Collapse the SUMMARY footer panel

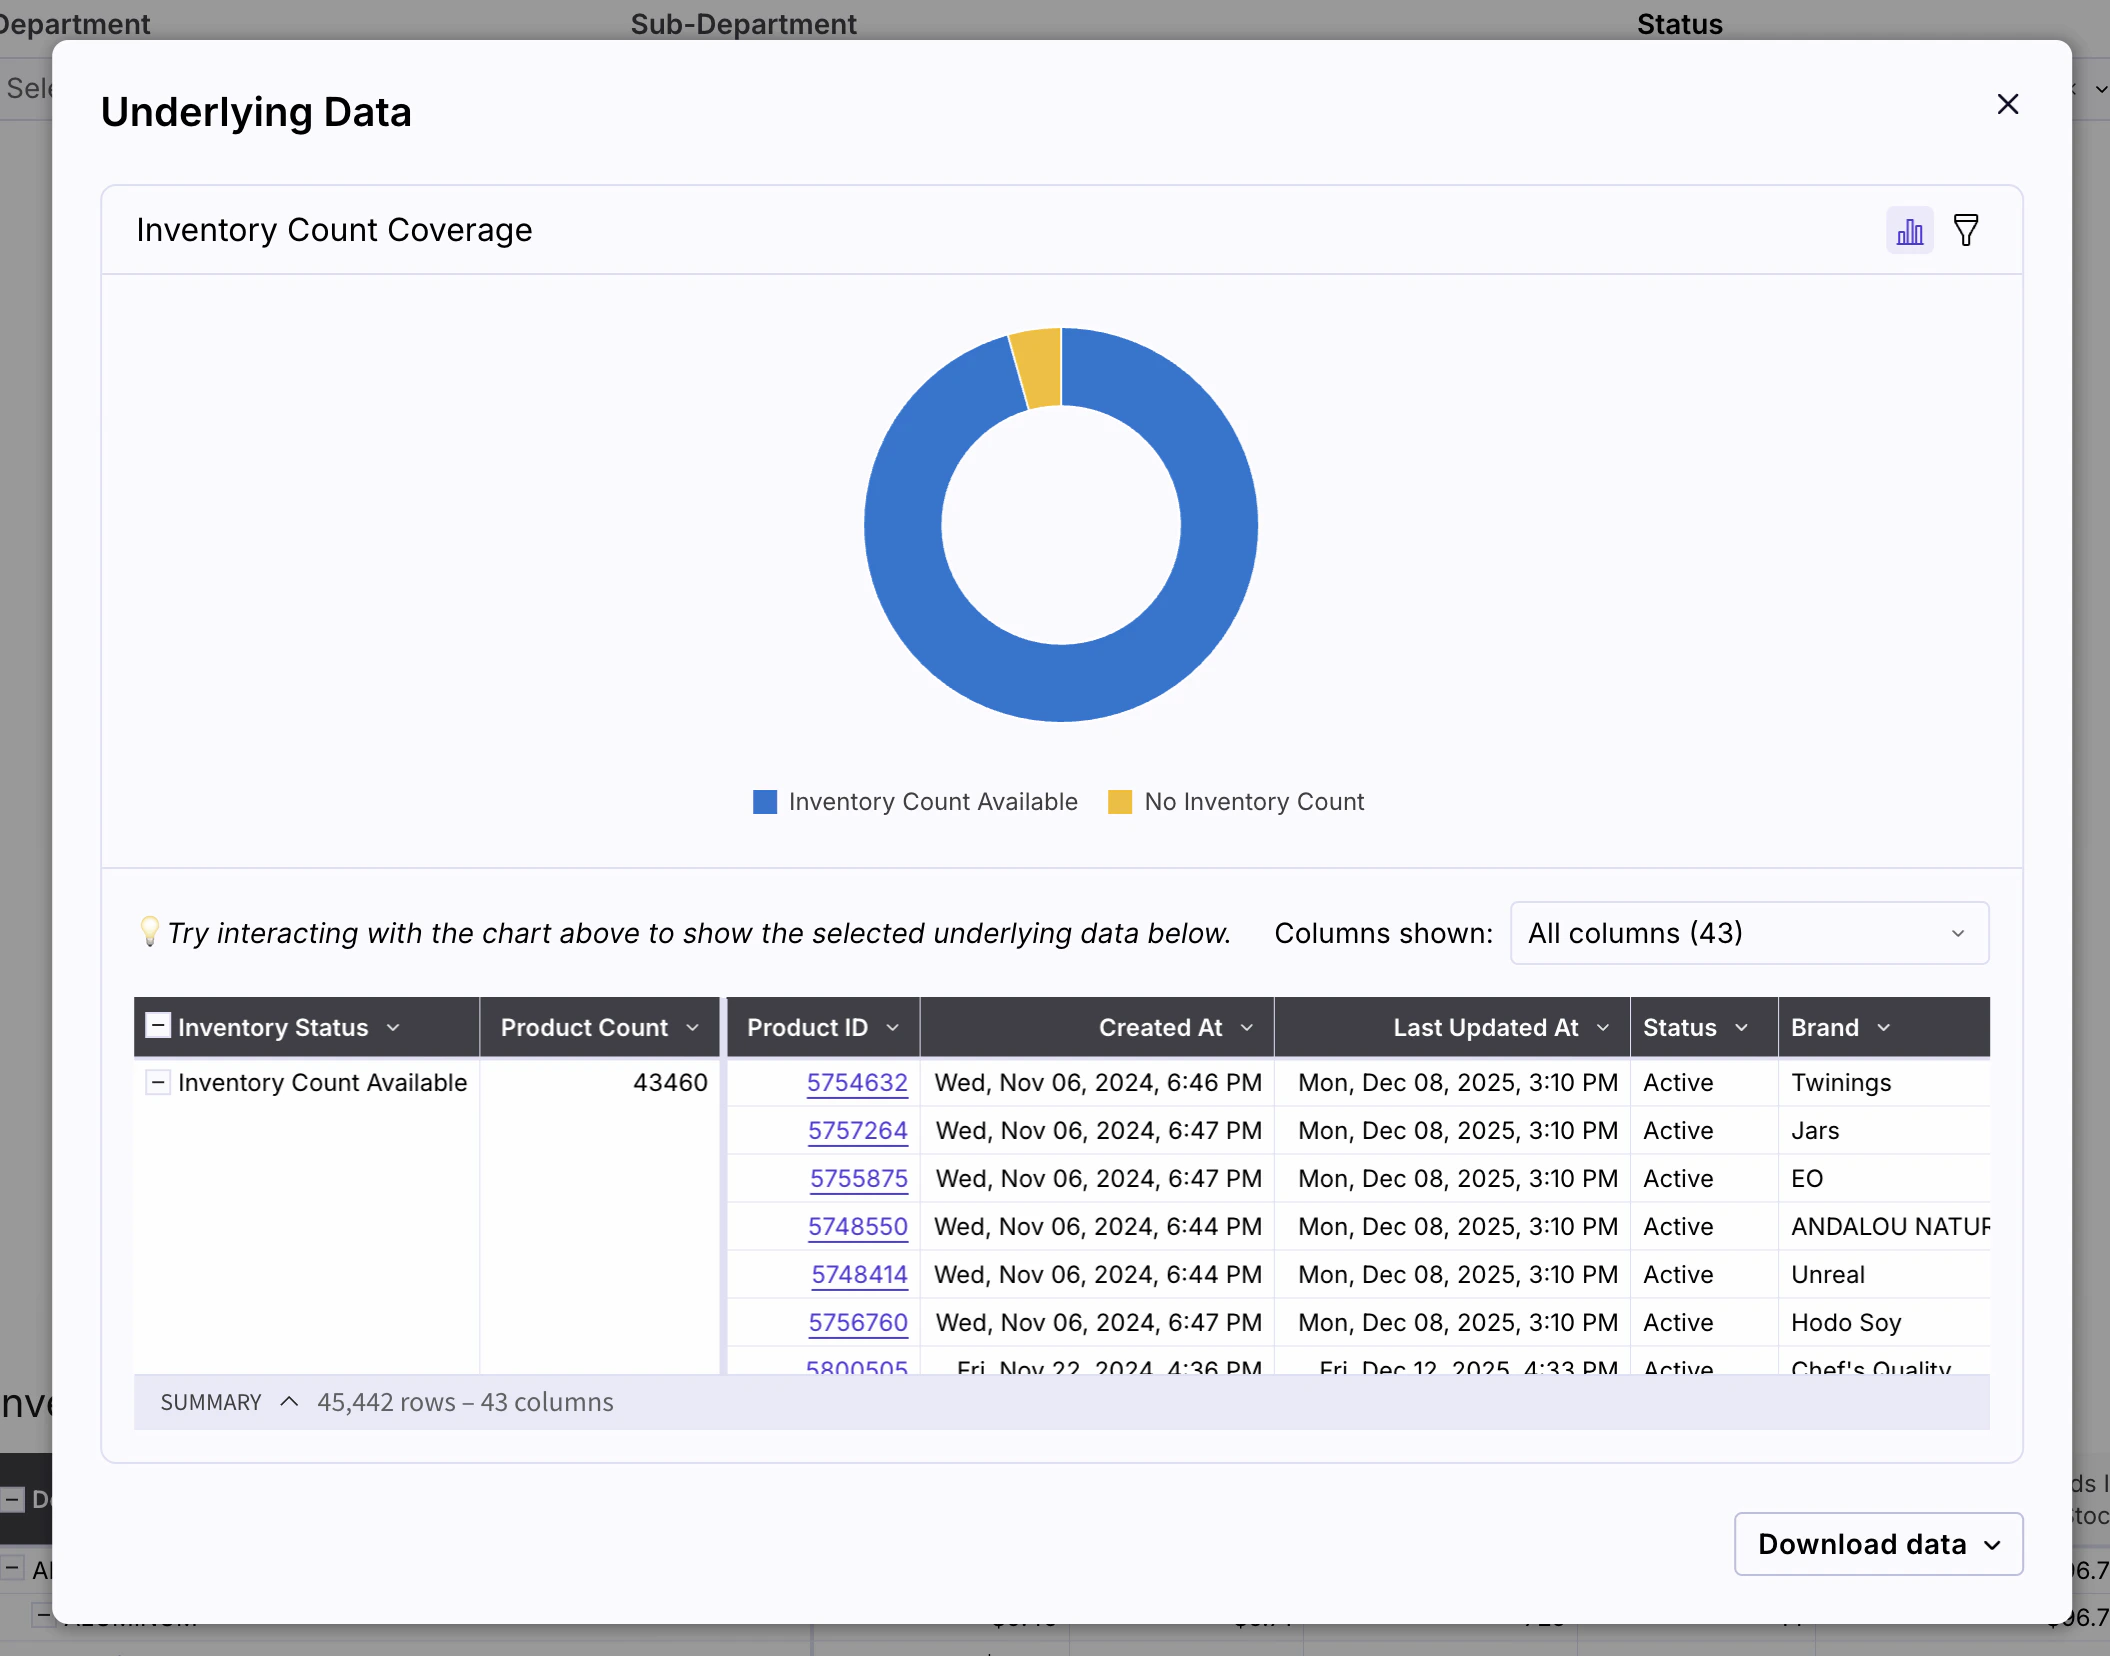(289, 1402)
